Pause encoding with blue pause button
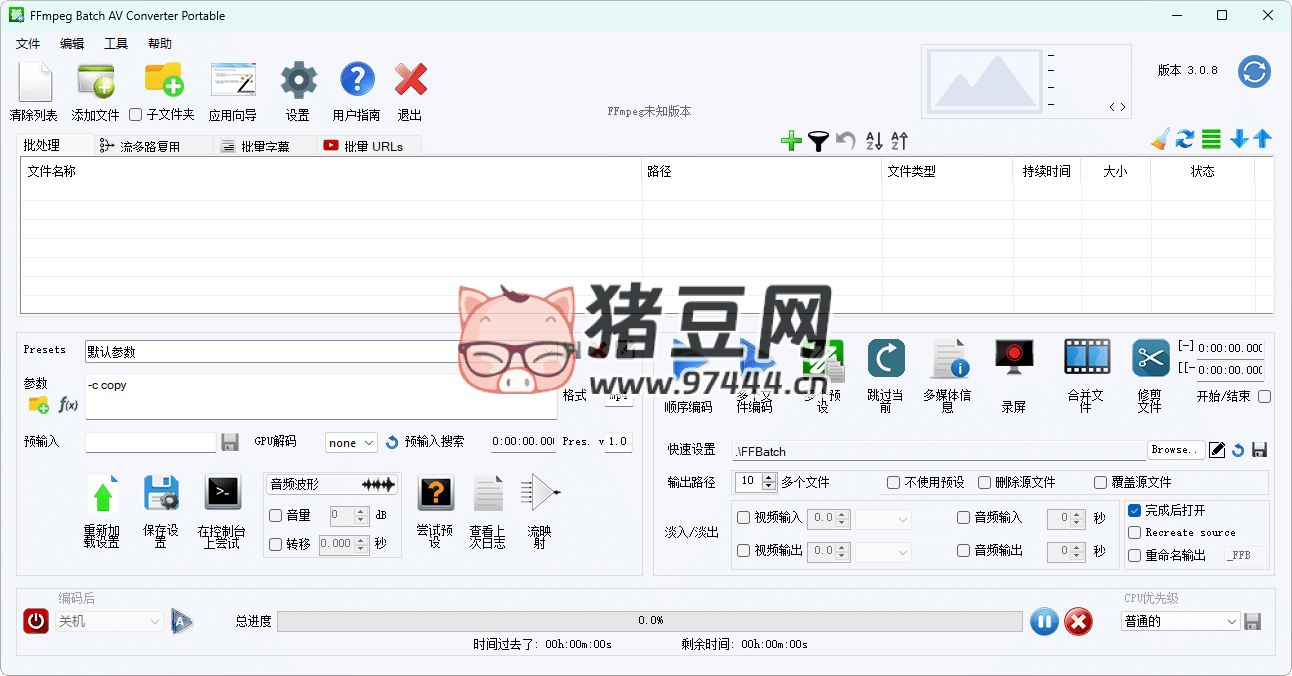This screenshot has height=676, width=1292. click(x=1043, y=621)
